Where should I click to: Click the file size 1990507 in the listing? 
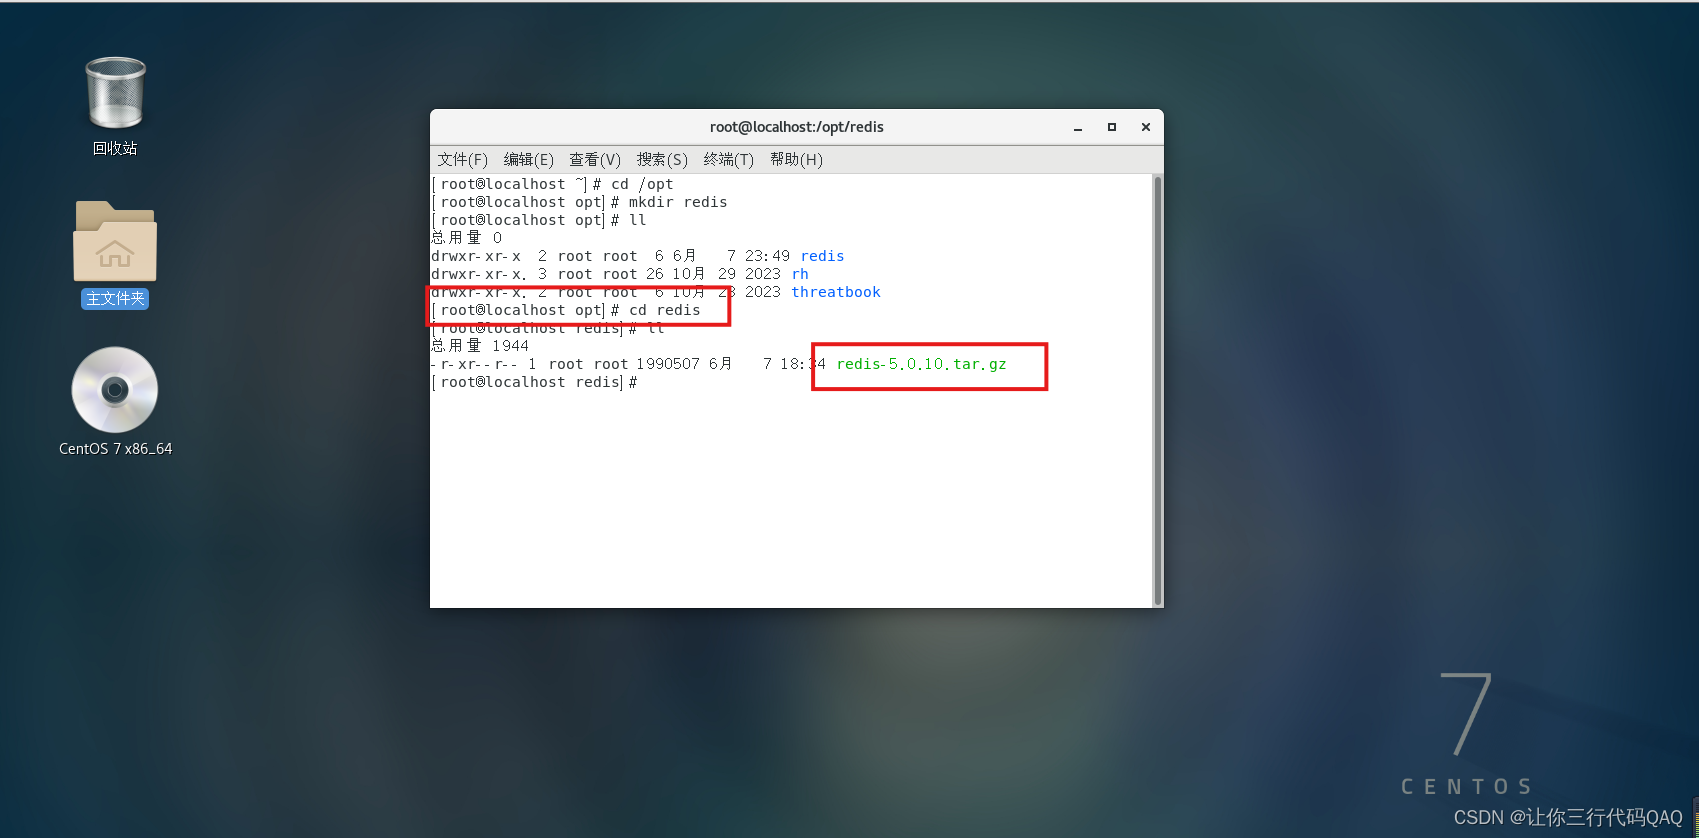pyautogui.click(x=668, y=364)
